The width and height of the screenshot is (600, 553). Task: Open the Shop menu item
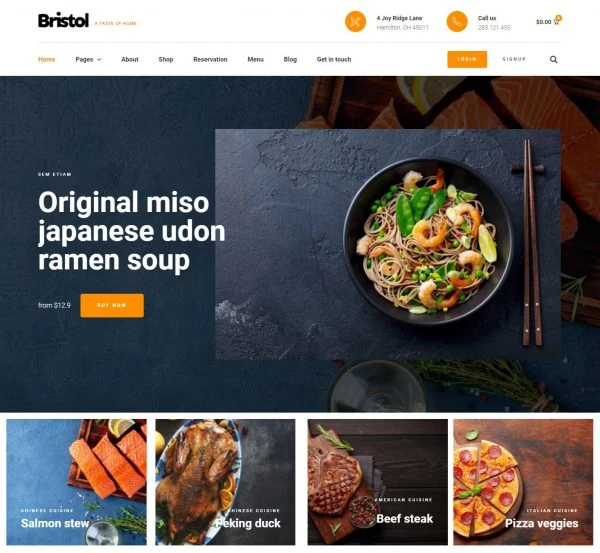166,59
